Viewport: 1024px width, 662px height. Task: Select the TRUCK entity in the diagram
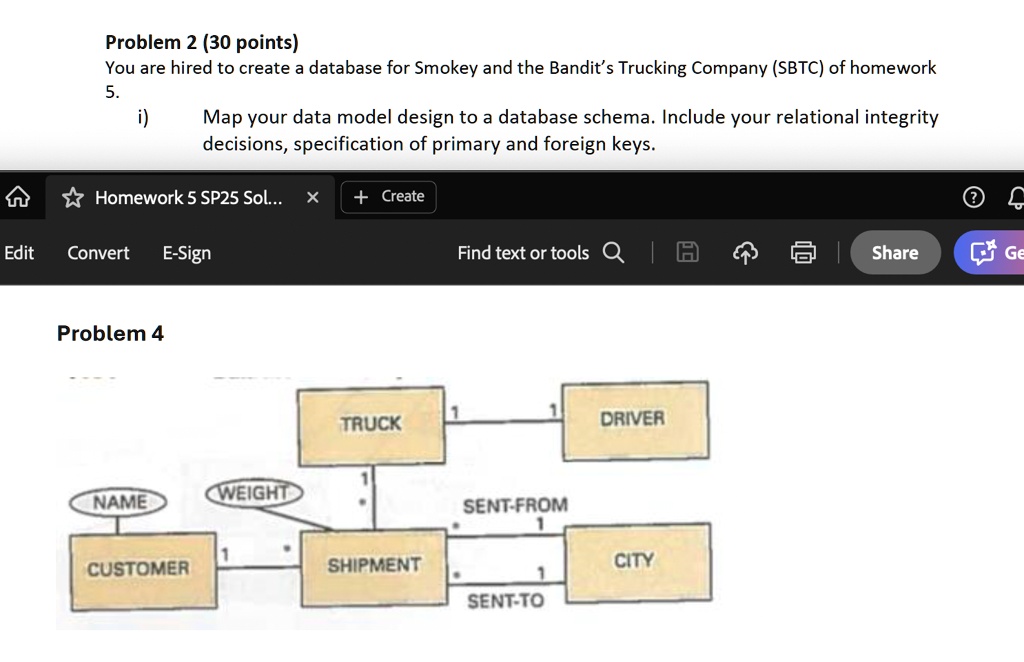point(371,423)
